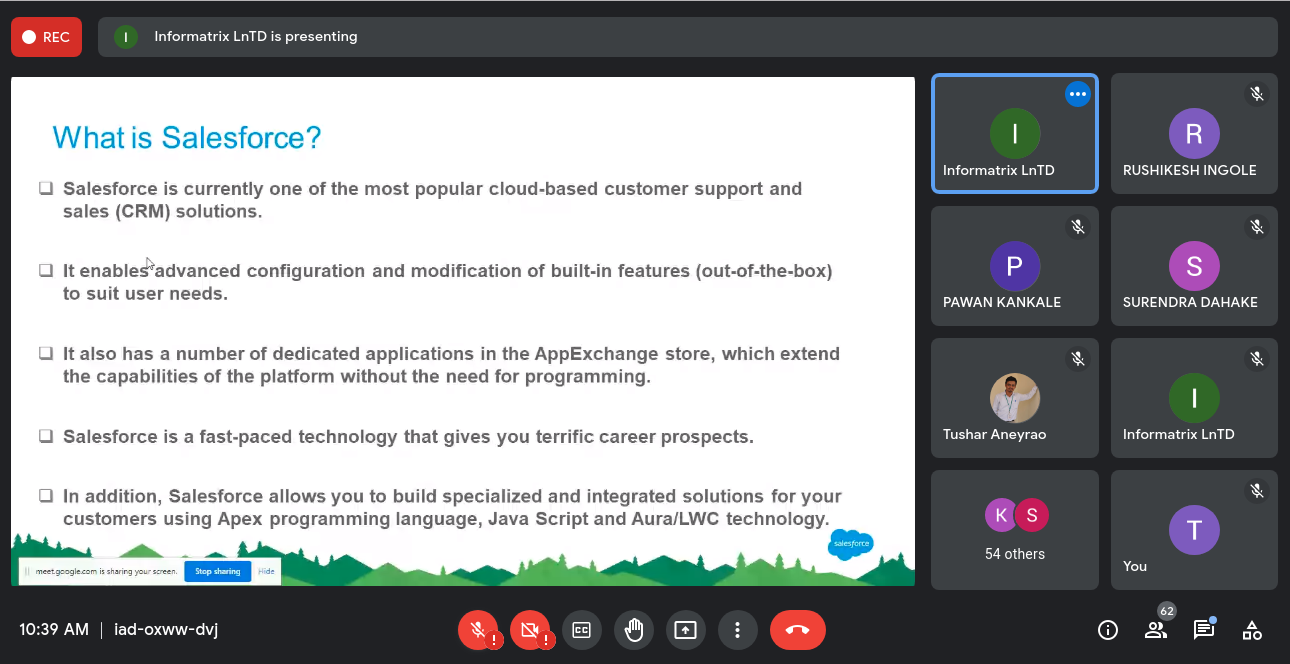Click Hide in the sharing notification bar
Image resolution: width=1290 pixels, height=664 pixels.
pos(266,571)
